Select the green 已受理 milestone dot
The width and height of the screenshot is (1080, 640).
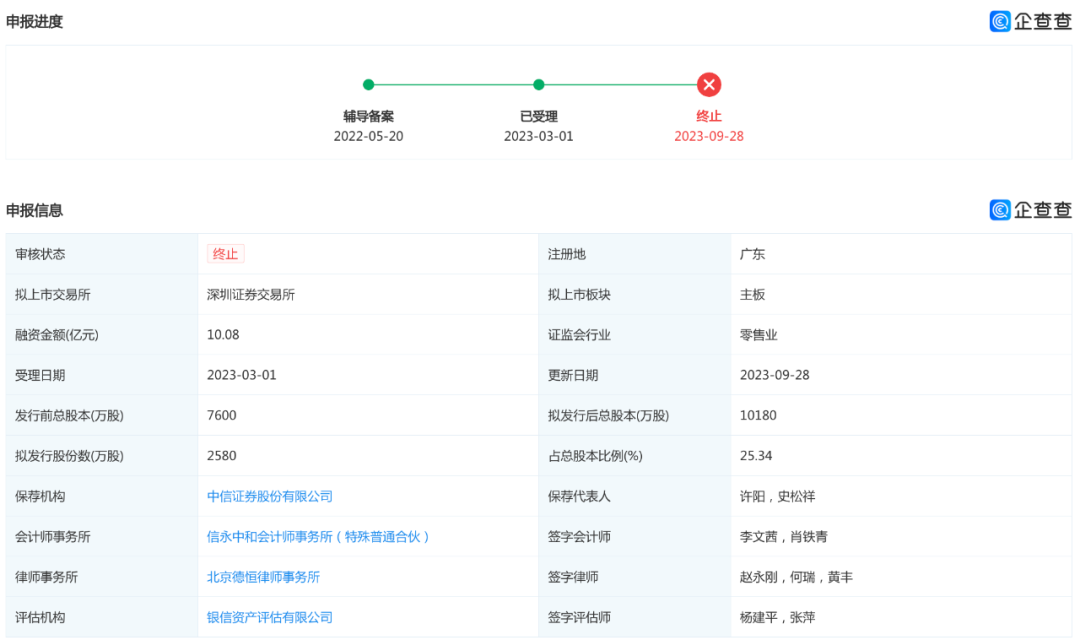[x=539, y=85]
